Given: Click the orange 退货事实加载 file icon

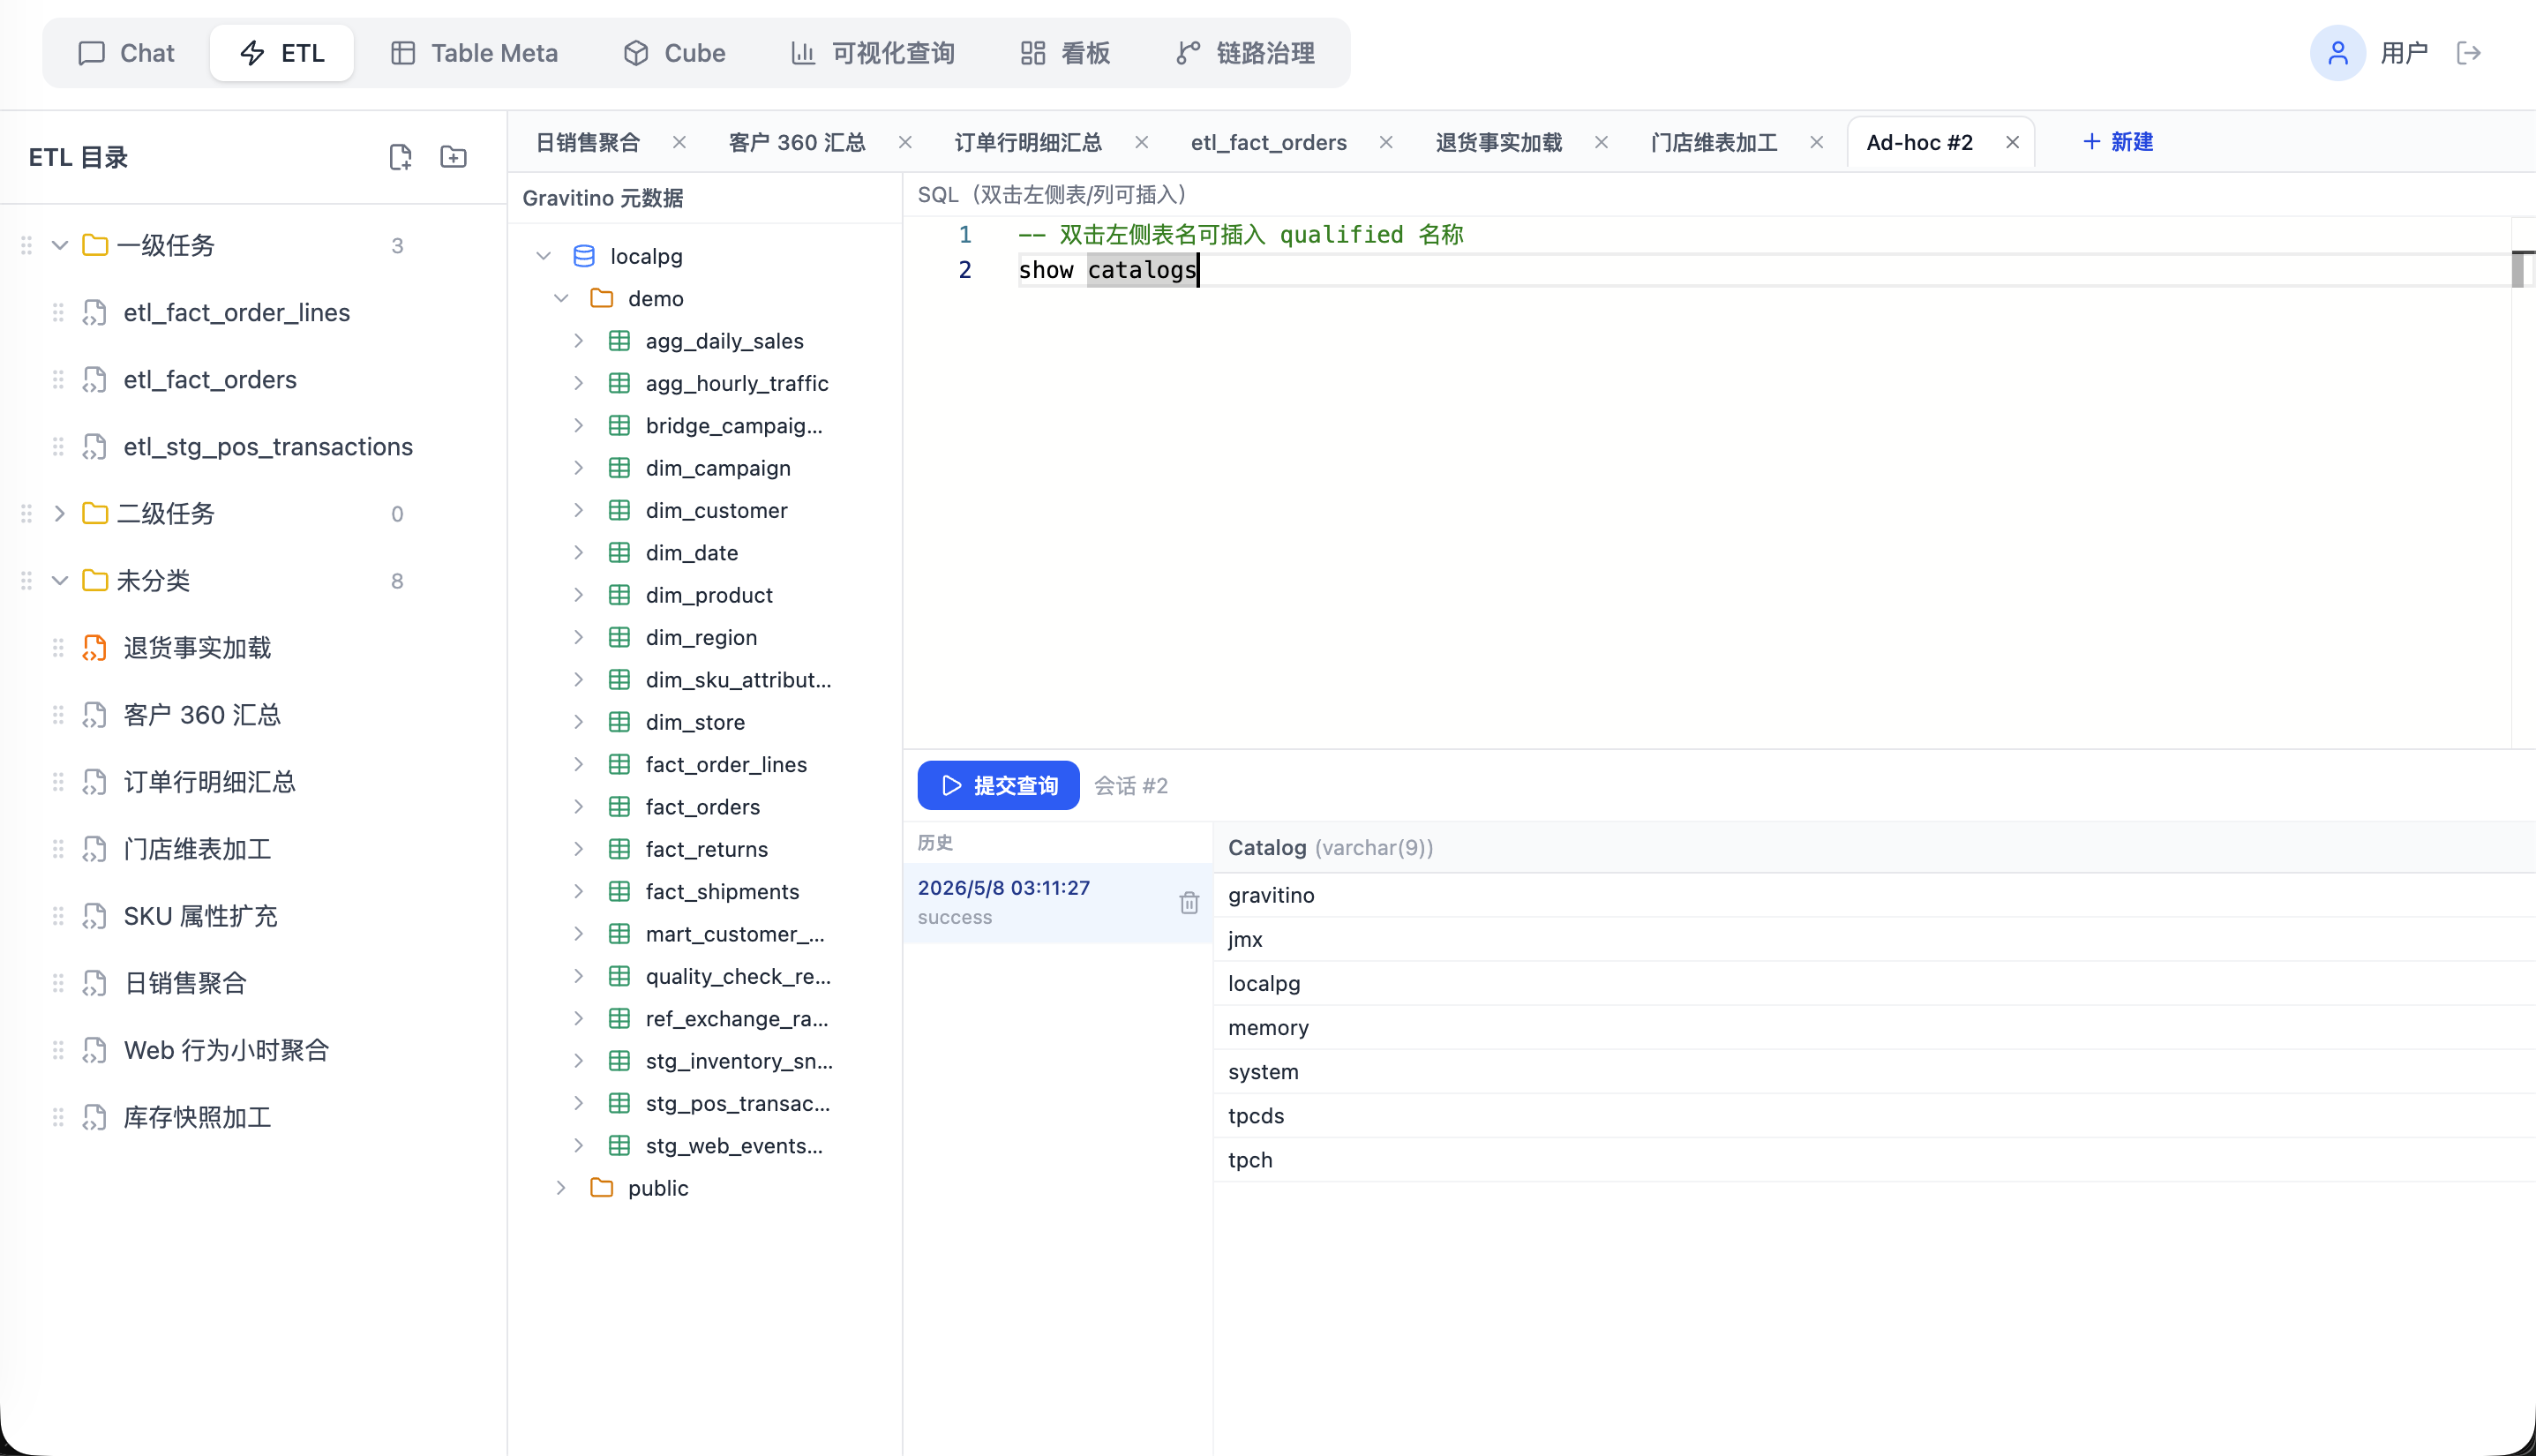Looking at the screenshot, I should pyautogui.click(x=94, y=648).
